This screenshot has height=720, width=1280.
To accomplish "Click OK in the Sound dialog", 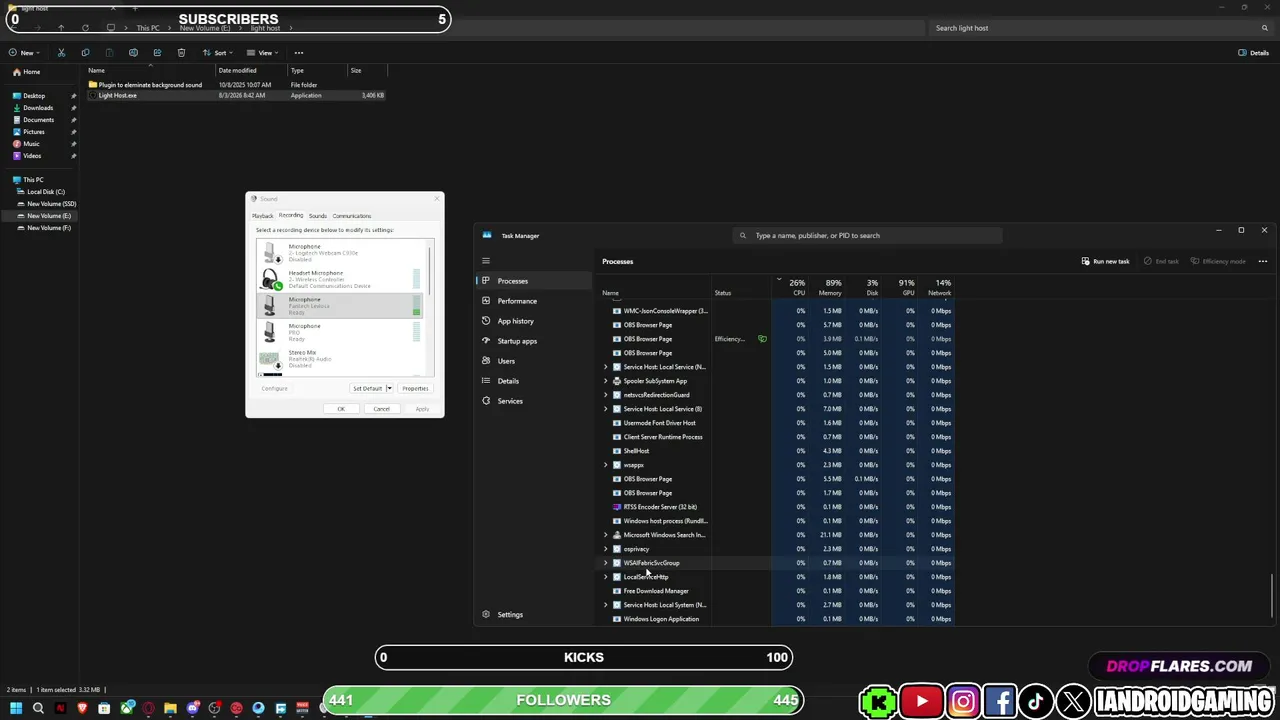I will click(341, 409).
